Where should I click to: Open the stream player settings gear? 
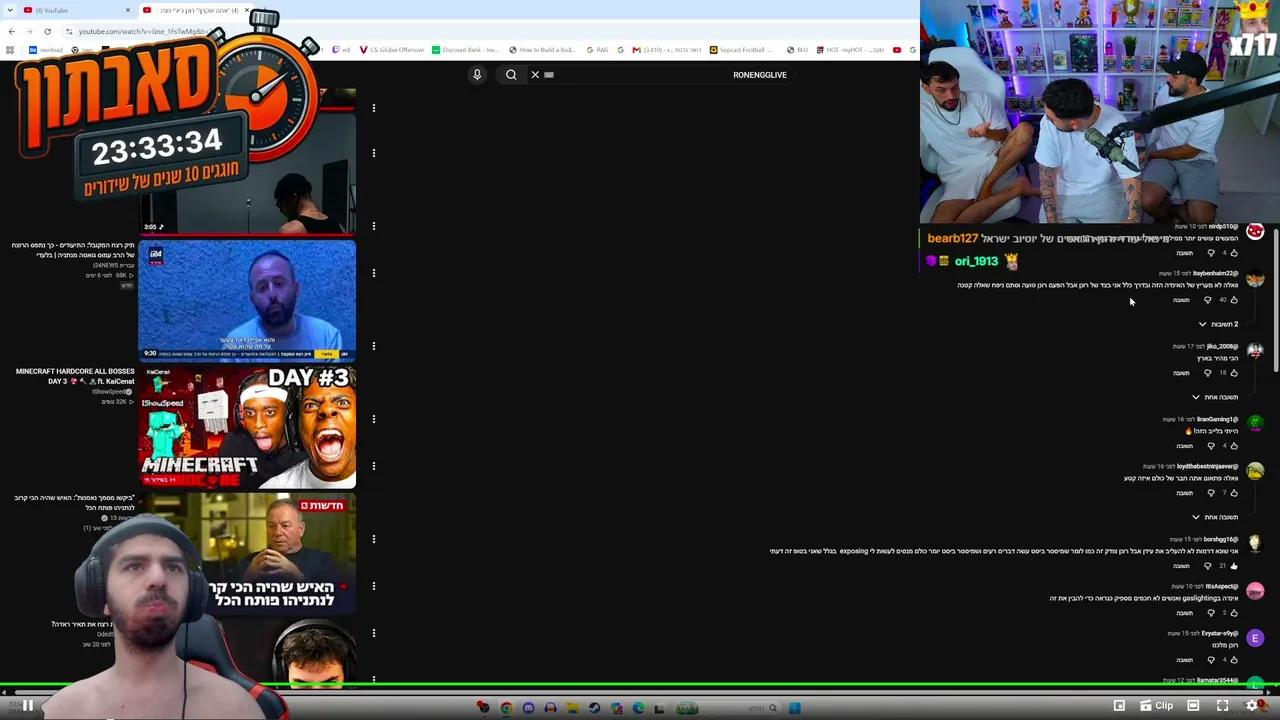(x=1251, y=706)
